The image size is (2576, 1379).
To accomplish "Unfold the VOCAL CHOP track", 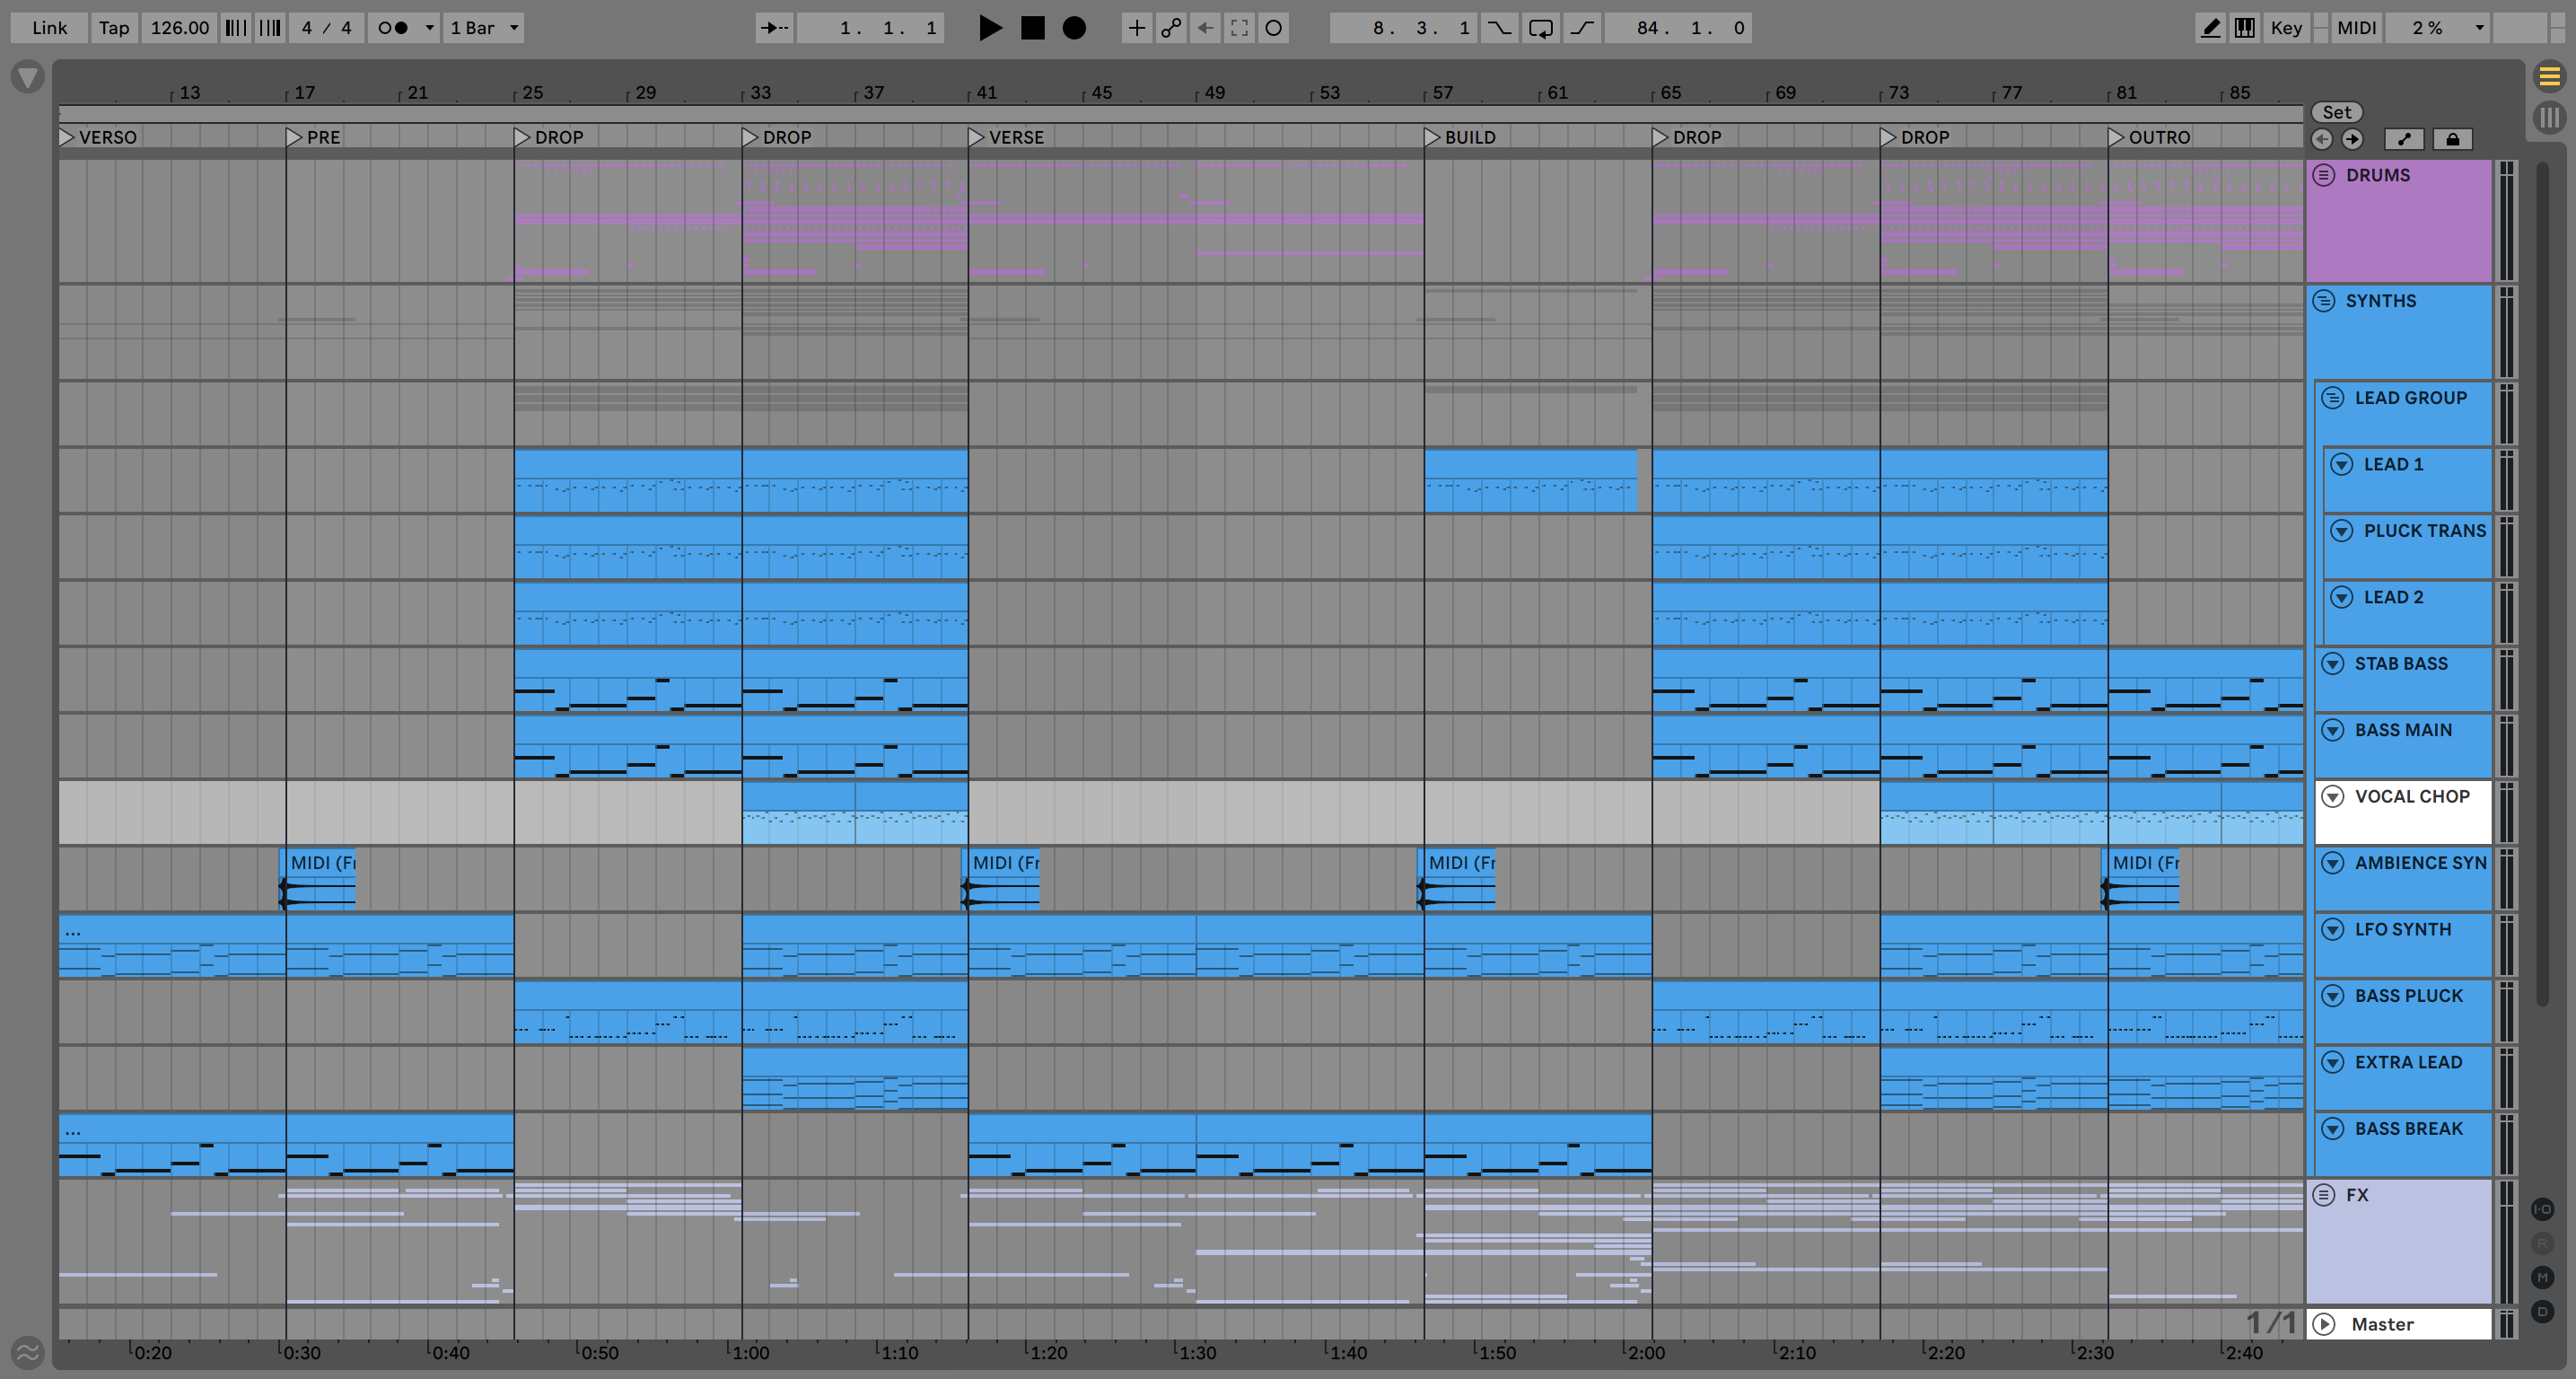I will coord(2332,796).
